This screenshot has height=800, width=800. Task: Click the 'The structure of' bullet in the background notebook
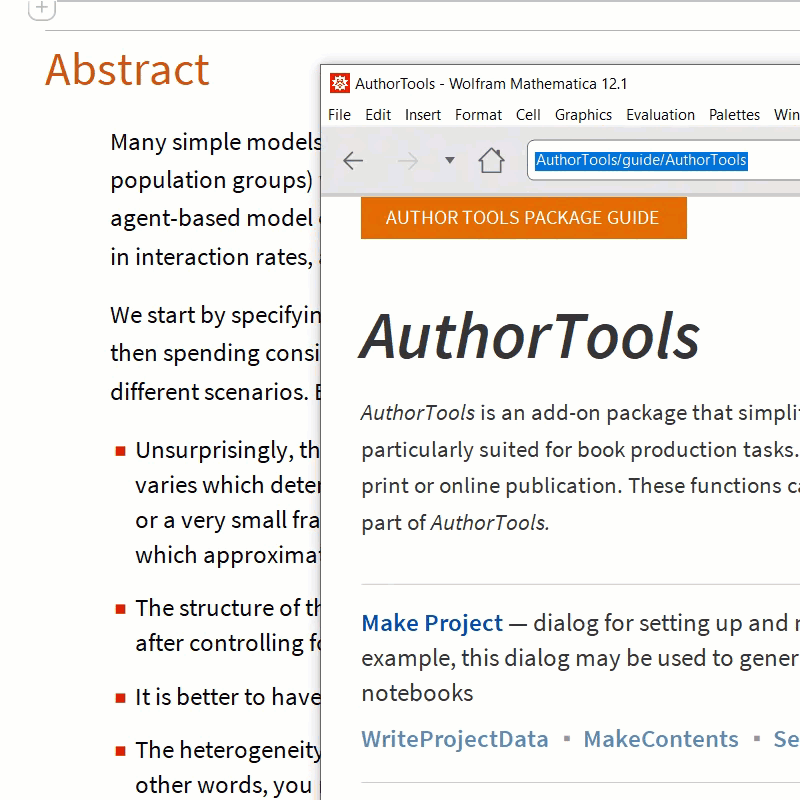pyautogui.click(x=228, y=626)
